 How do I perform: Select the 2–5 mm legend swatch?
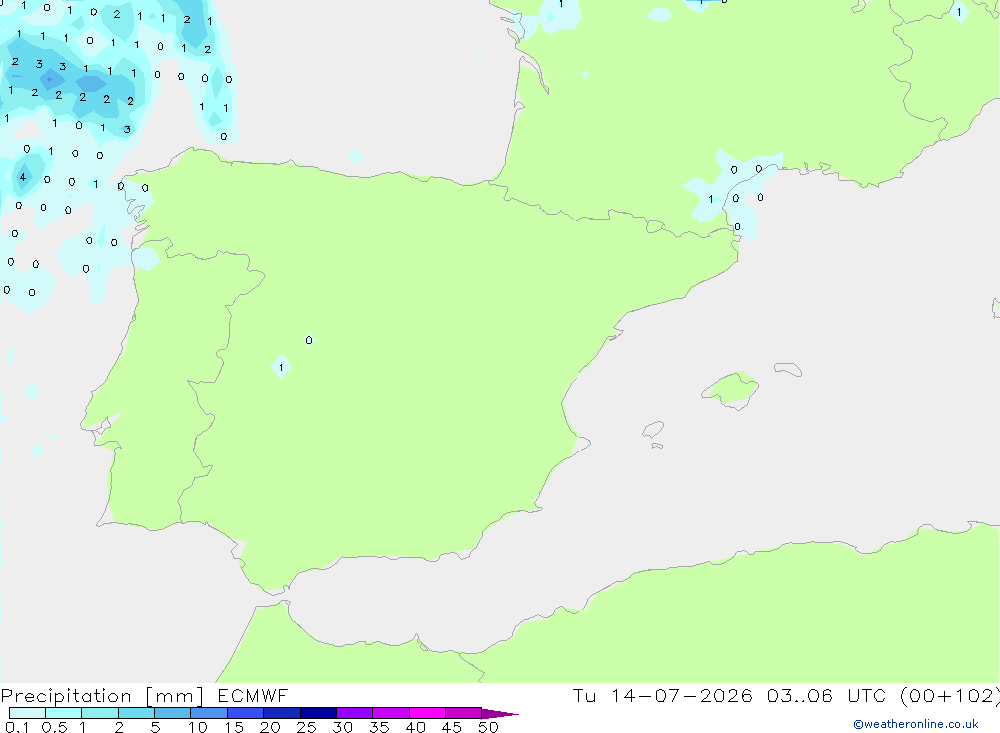pyautogui.click(x=136, y=713)
